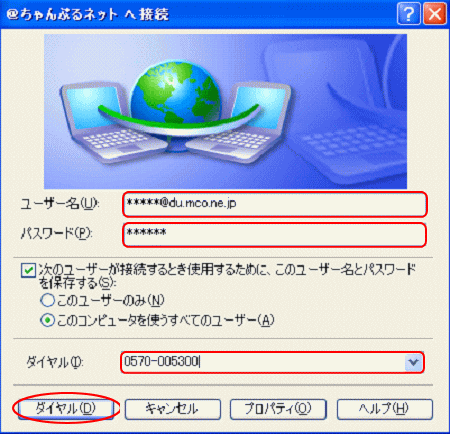The height and width of the screenshot is (434, 450).
Task: Open connection settings via プロパティ(O) button
Action: (x=278, y=409)
